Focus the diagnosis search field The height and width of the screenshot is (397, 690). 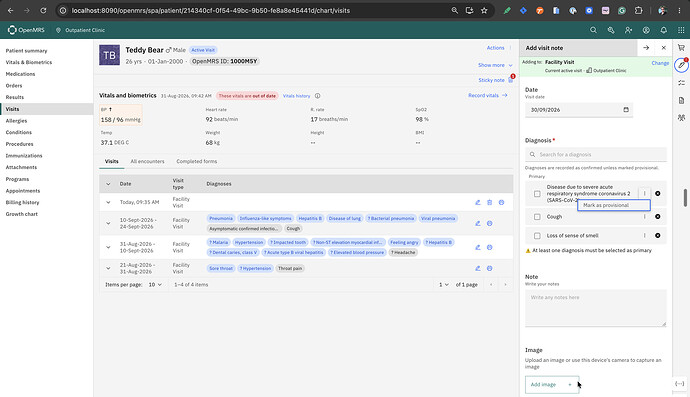click(596, 154)
